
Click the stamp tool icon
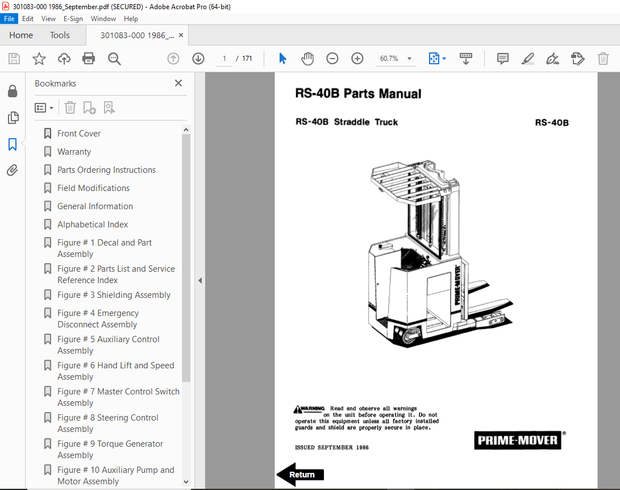[x=577, y=59]
